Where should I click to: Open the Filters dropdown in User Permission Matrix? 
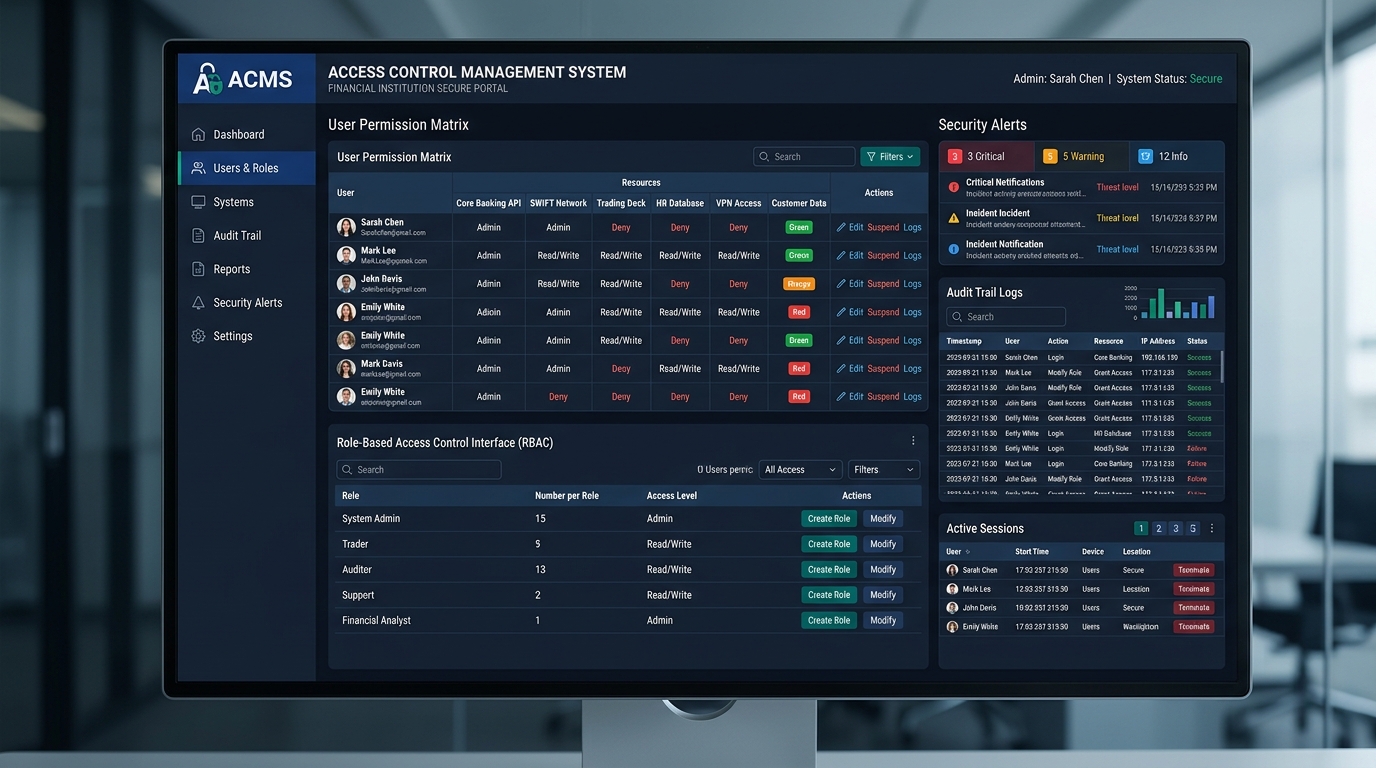(890, 157)
